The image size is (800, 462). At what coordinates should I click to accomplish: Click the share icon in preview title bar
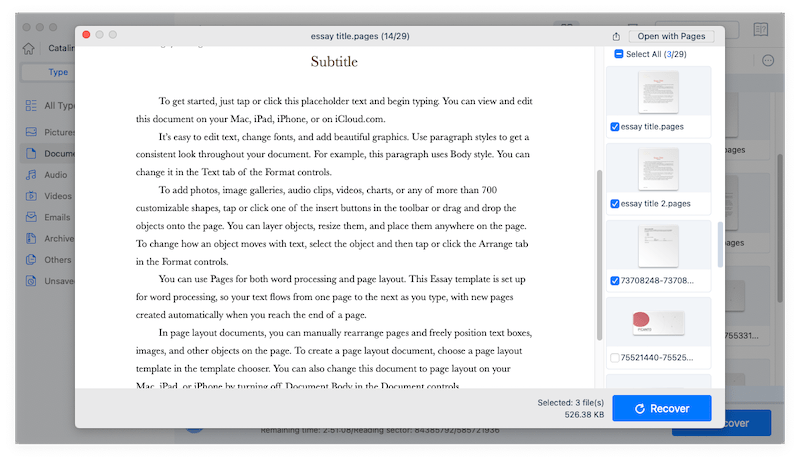point(616,36)
